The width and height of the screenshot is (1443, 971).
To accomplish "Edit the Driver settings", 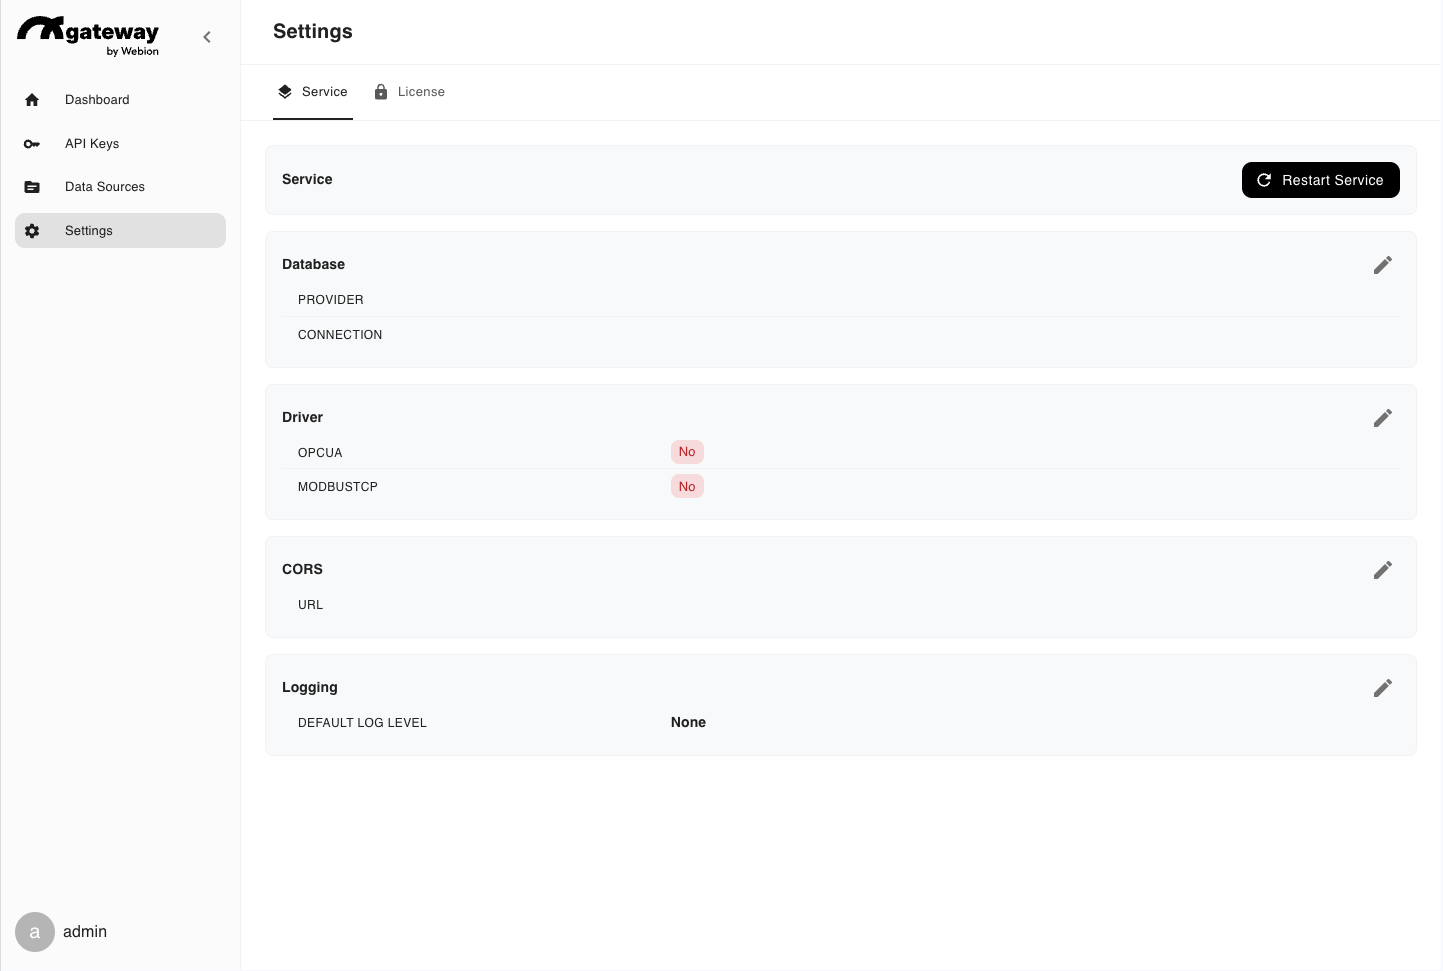I will click(x=1382, y=418).
